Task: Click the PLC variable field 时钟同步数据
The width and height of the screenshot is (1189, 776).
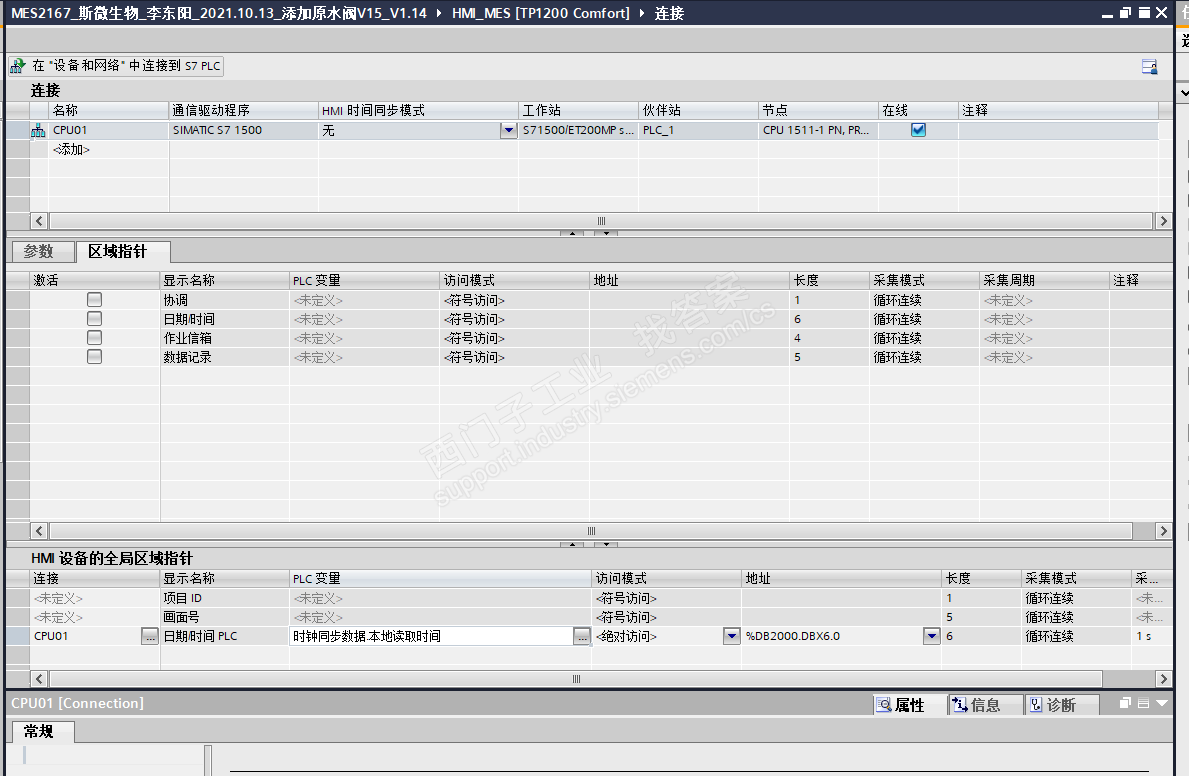Action: click(x=431, y=636)
